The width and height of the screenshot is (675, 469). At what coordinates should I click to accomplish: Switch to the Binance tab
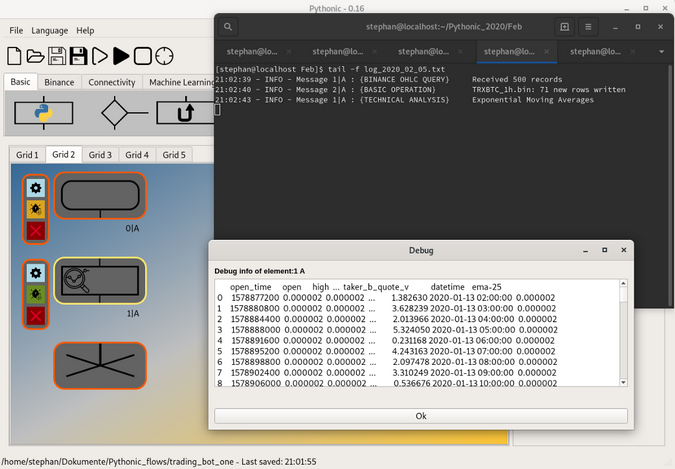click(59, 82)
